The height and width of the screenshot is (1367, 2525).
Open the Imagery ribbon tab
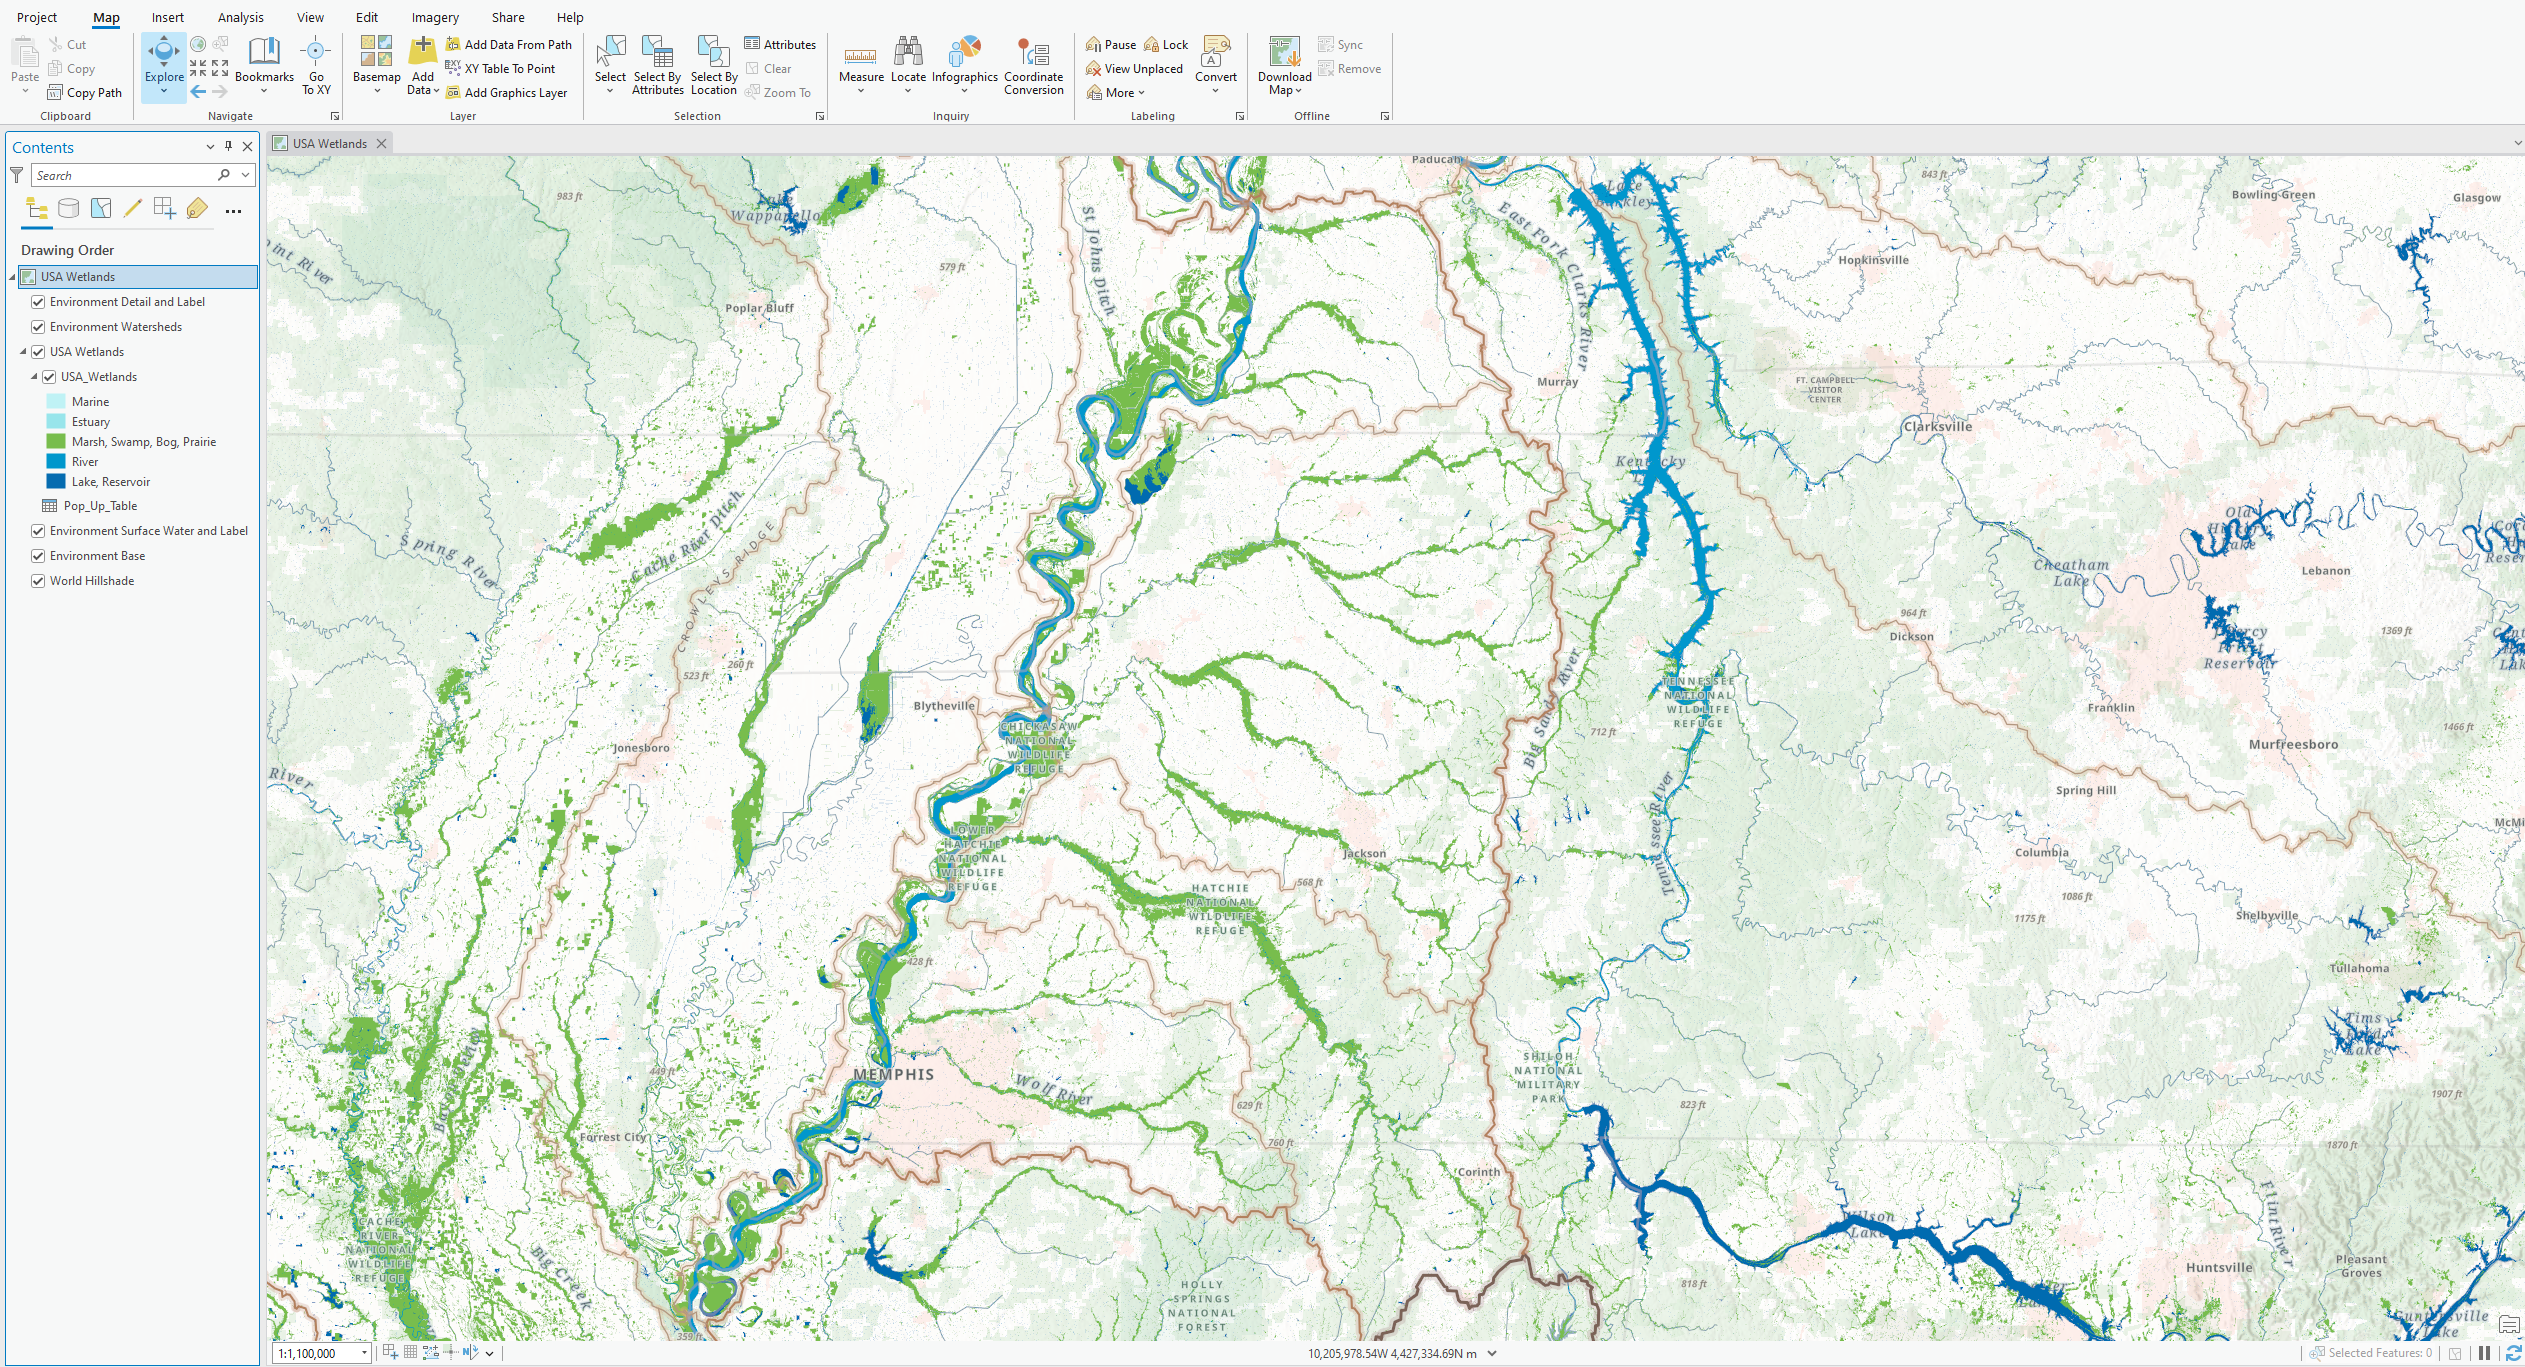click(435, 17)
